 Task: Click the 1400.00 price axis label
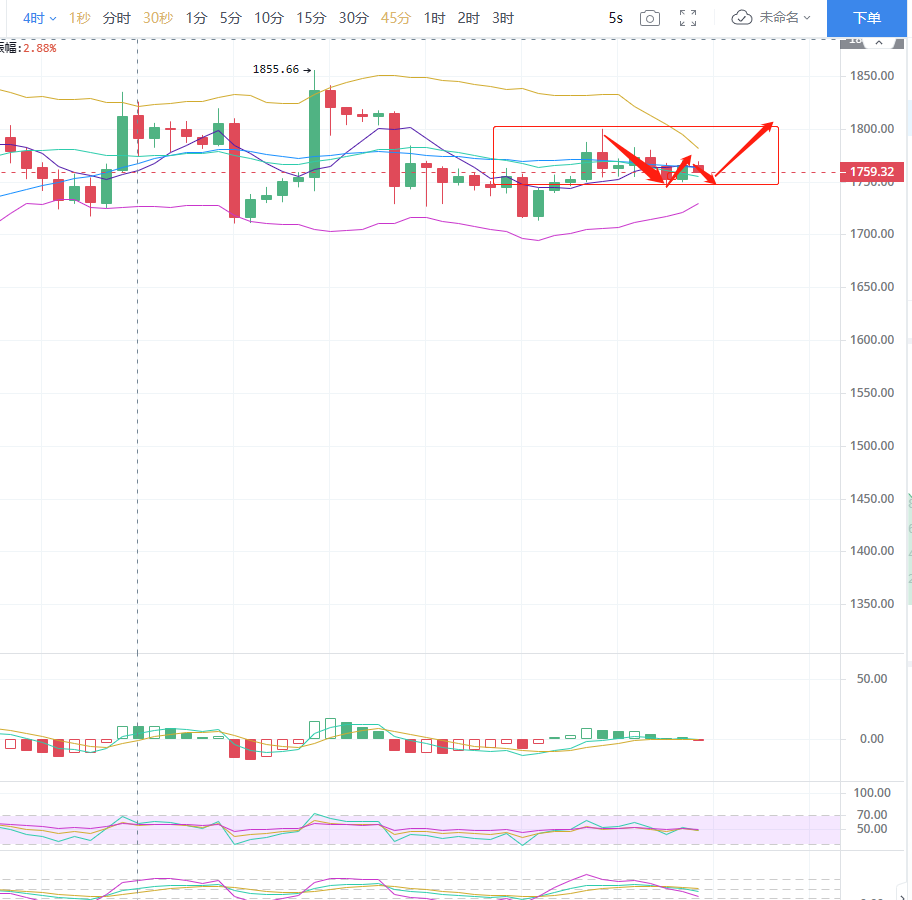(872, 551)
